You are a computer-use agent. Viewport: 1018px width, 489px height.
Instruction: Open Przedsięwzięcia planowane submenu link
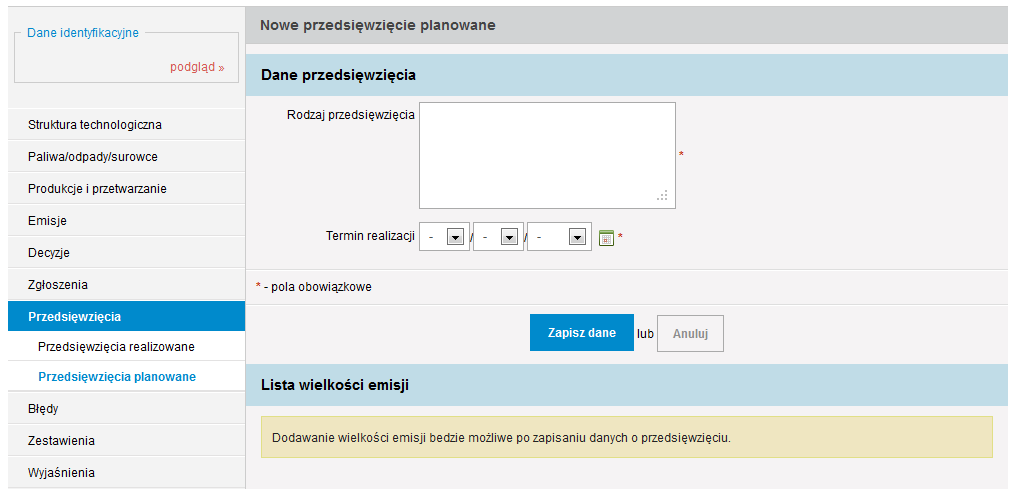pyautogui.click(x=117, y=377)
